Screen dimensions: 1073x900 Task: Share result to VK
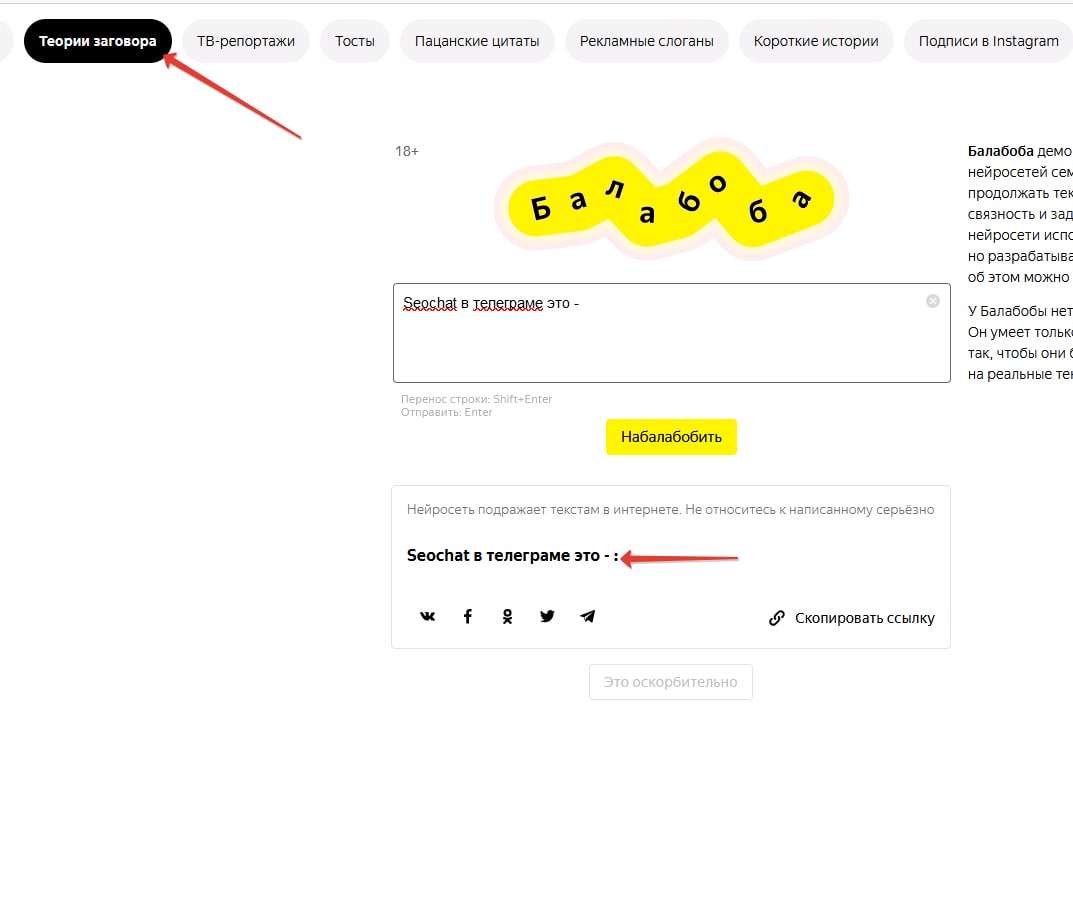[x=428, y=617]
